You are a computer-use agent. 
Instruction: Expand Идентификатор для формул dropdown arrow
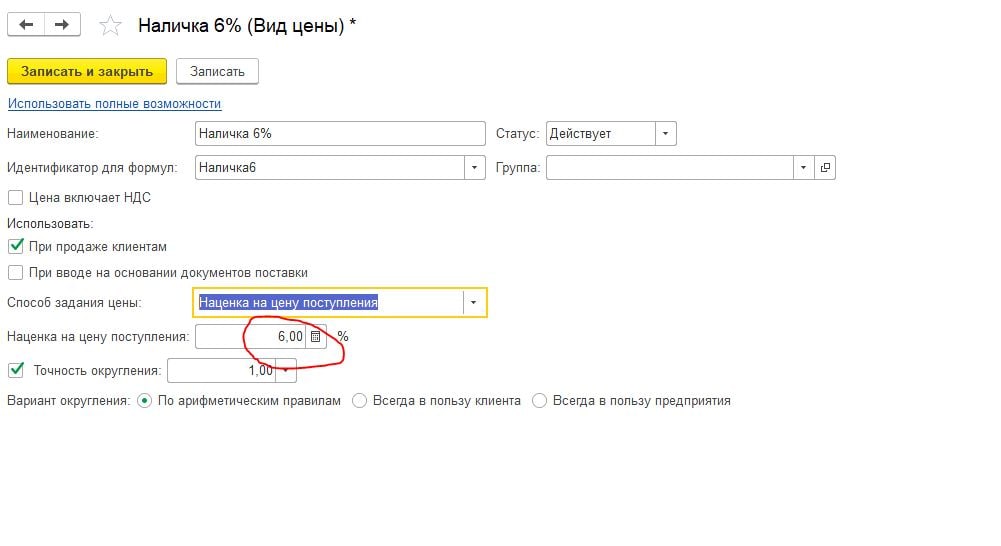tap(474, 168)
